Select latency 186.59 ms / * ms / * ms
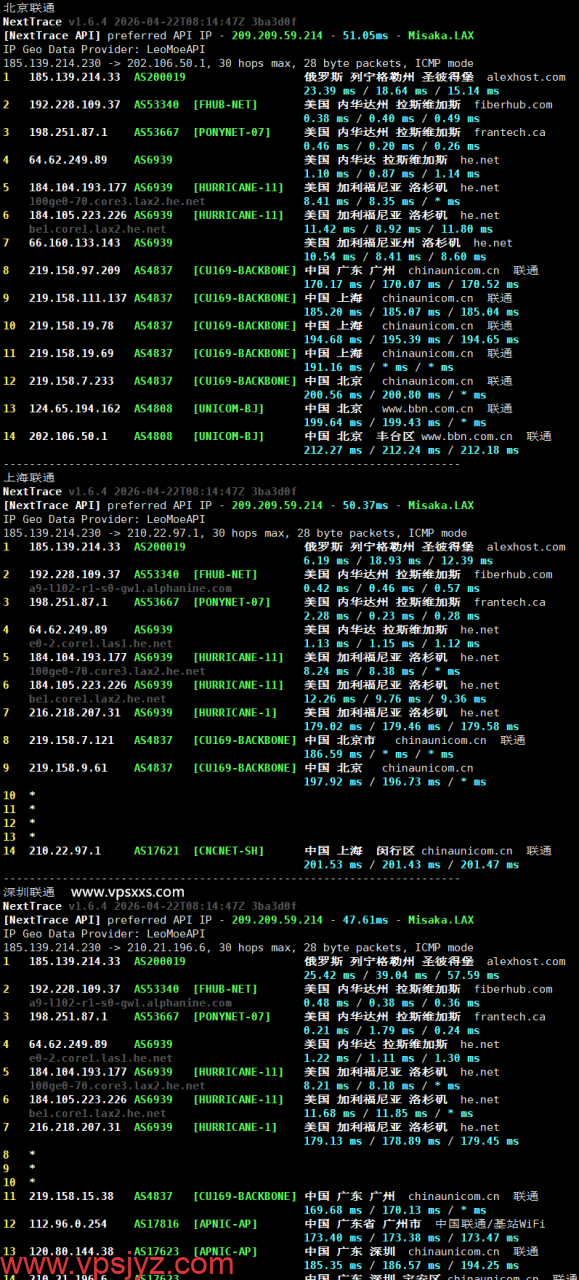This screenshot has height=1280, width=579. (x=378, y=754)
